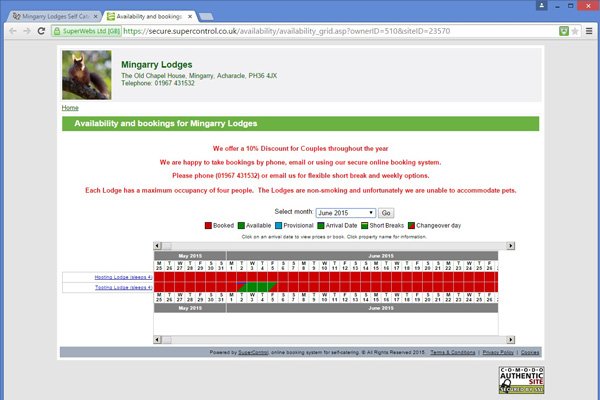
Task: Open the Tooling Lodge property link
Action: pos(122,287)
